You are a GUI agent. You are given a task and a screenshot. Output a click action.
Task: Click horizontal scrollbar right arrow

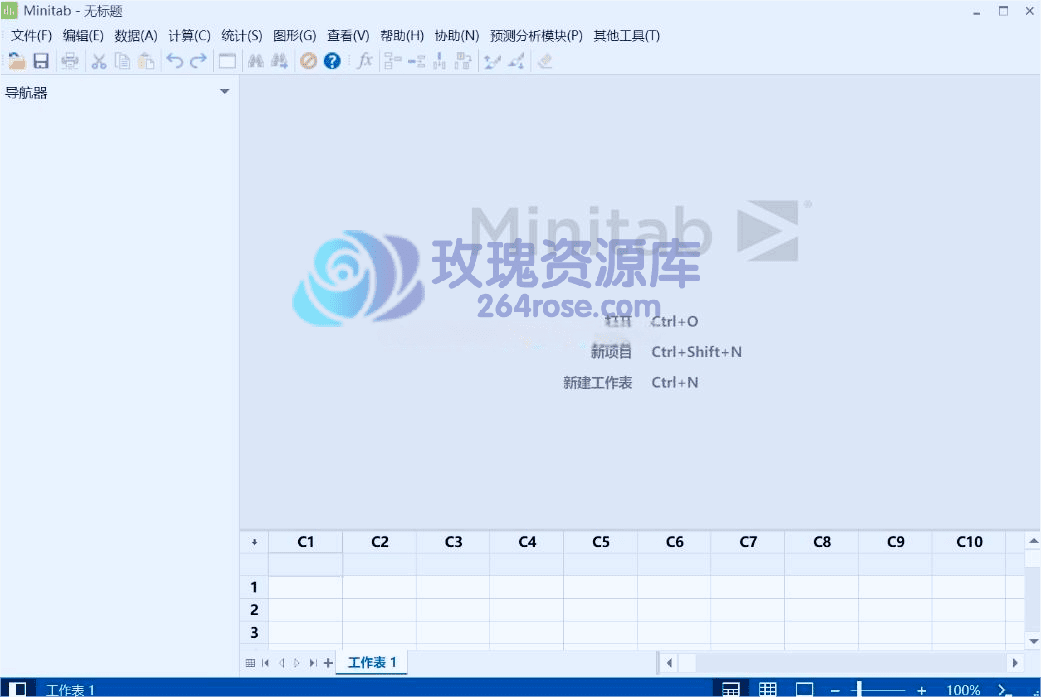pos(1014,662)
